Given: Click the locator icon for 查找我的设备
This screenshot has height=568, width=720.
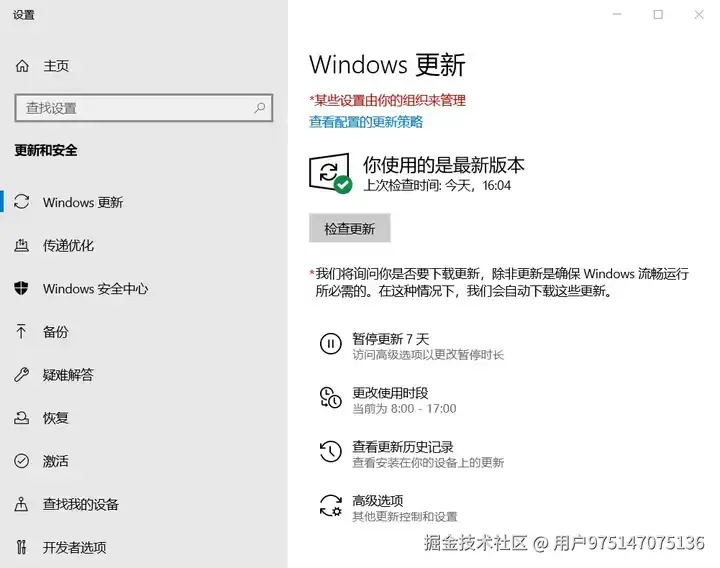Looking at the screenshot, I should [x=21, y=504].
